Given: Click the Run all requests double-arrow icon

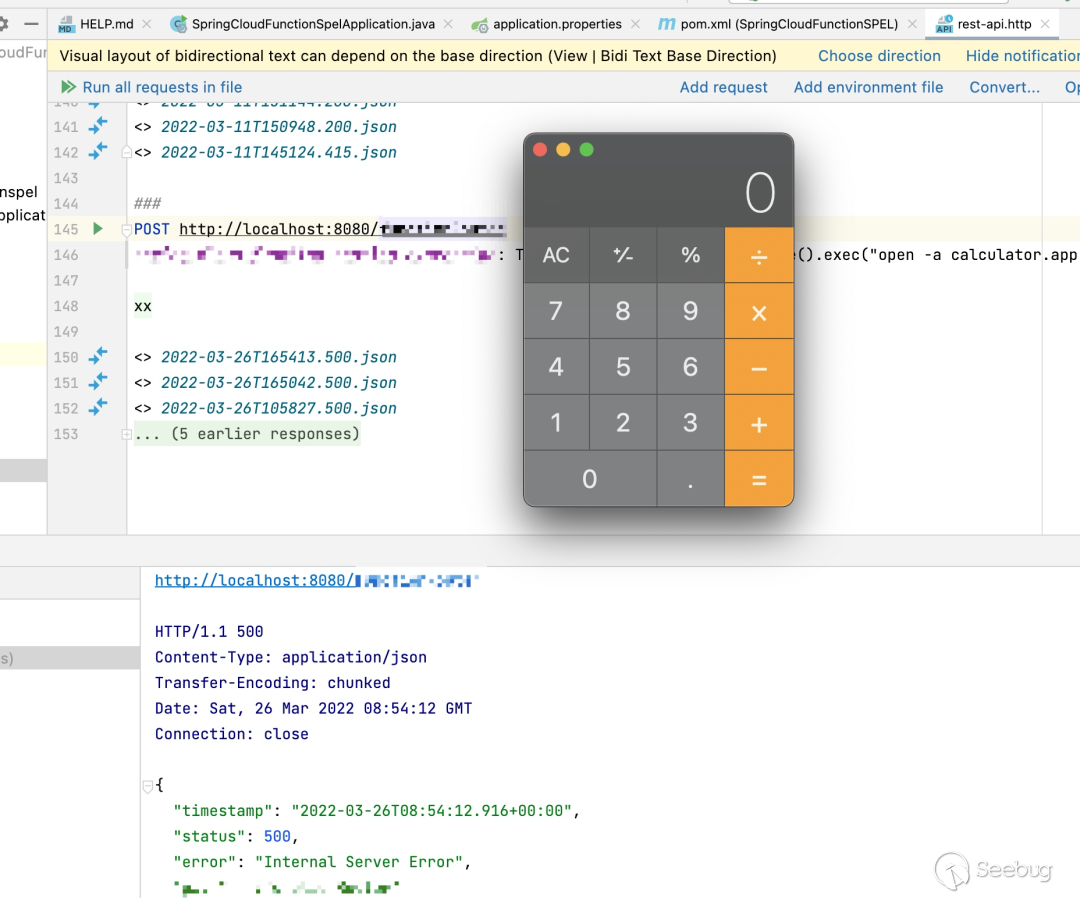Looking at the screenshot, I should coord(68,87).
